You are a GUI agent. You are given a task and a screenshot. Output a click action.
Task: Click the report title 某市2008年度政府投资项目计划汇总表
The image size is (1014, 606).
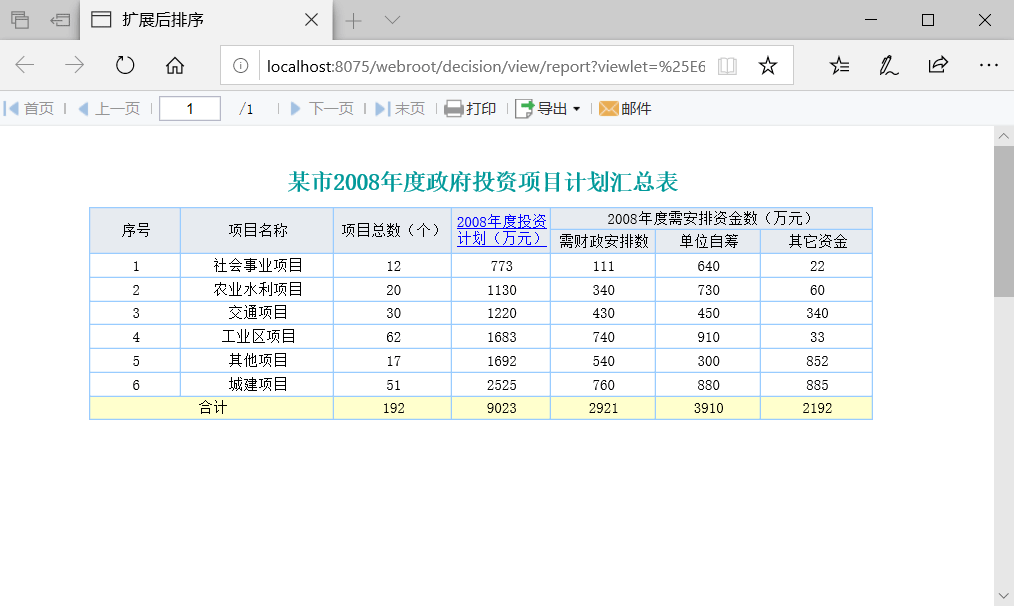(x=483, y=182)
